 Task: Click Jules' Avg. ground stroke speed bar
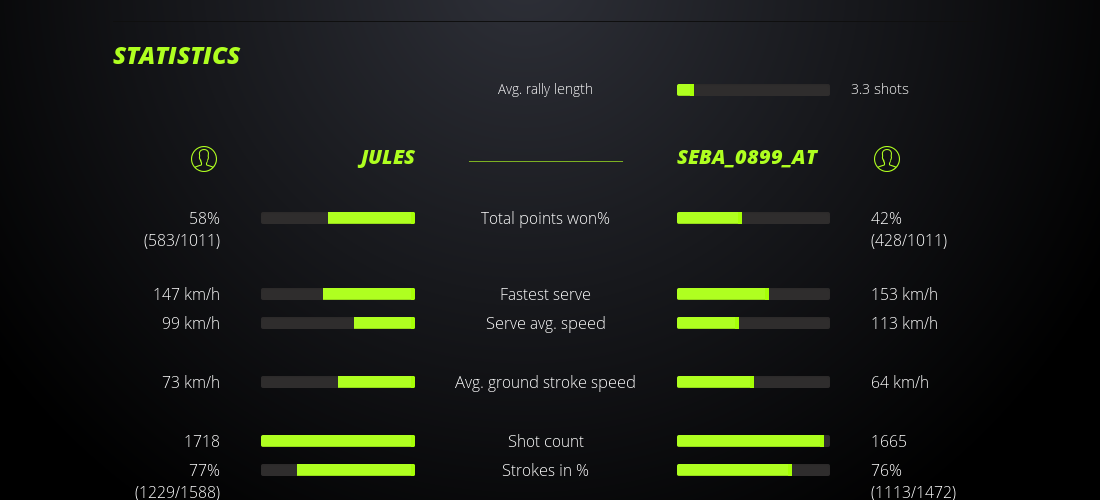338,382
